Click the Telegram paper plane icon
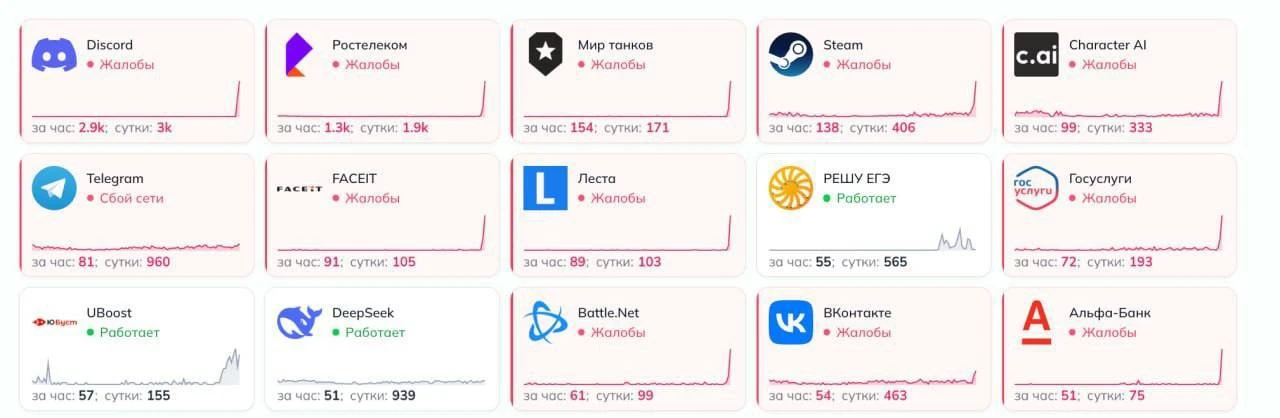This screenshot has height=418, width=1280. point(54,188)
